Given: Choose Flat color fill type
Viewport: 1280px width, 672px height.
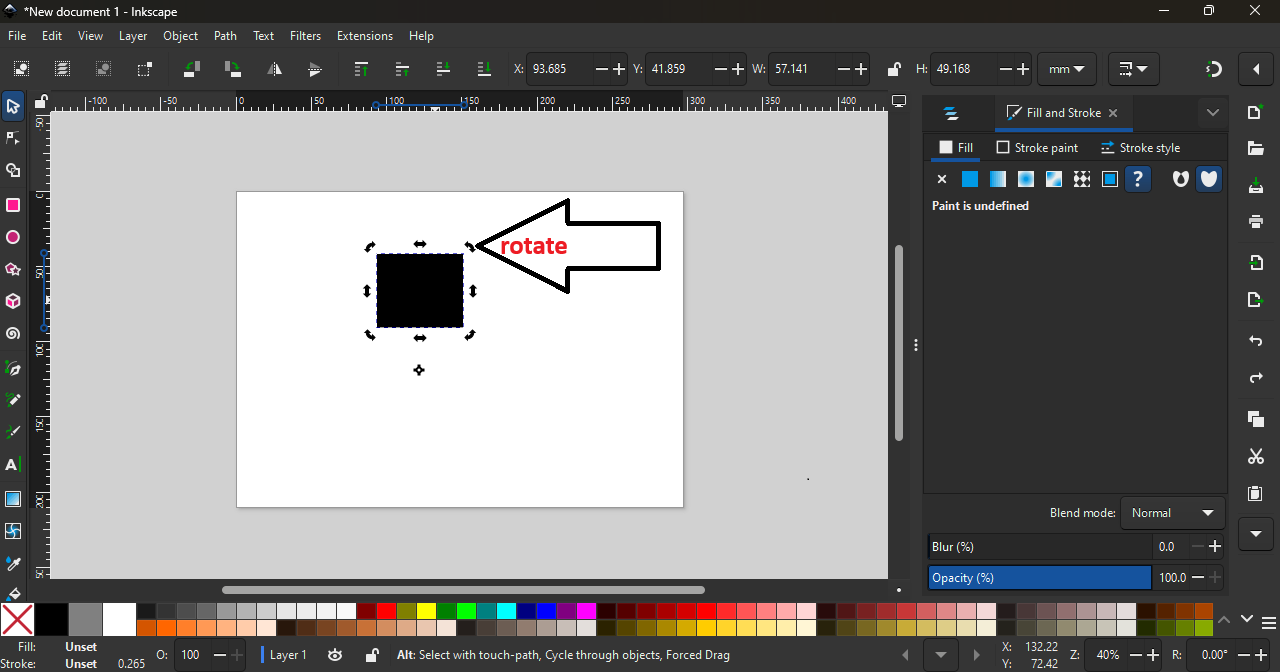Looking at the screenshot, I should pyautogui.click(x=969, y=180).
